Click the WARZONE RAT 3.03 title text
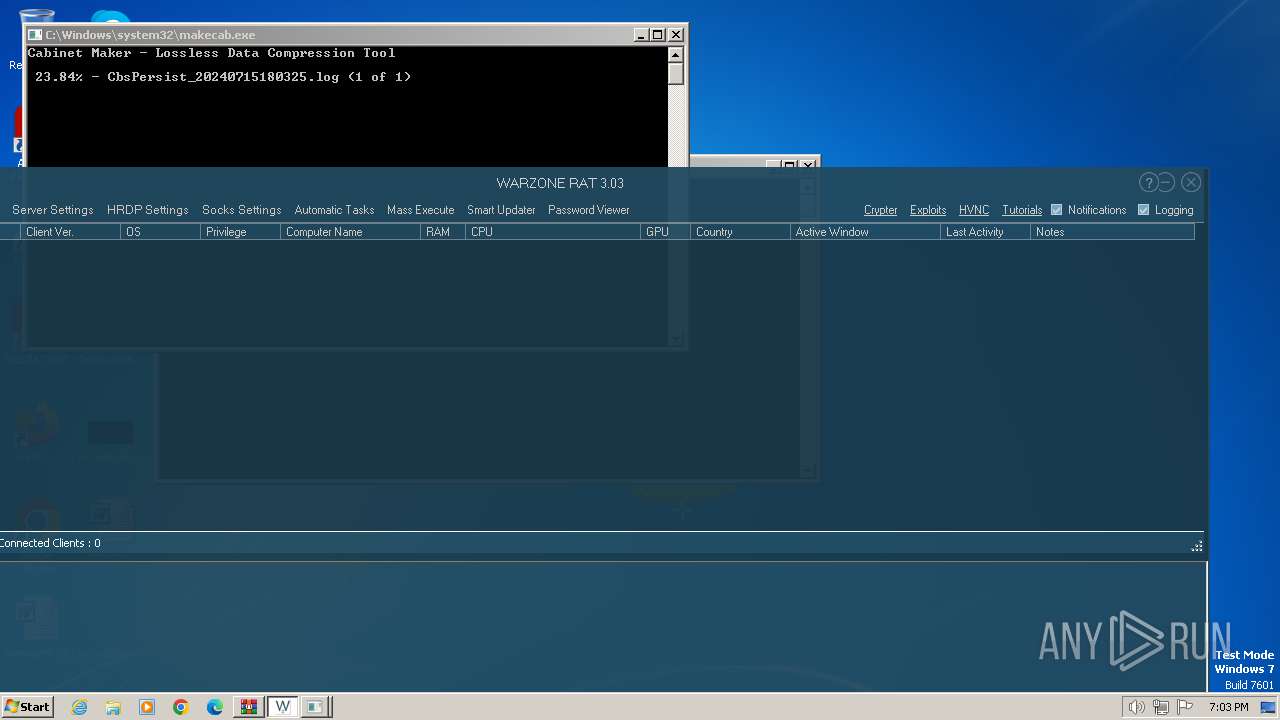This screenshot has width=1280, height=720. pyautogui.click(x=560, y=183)
